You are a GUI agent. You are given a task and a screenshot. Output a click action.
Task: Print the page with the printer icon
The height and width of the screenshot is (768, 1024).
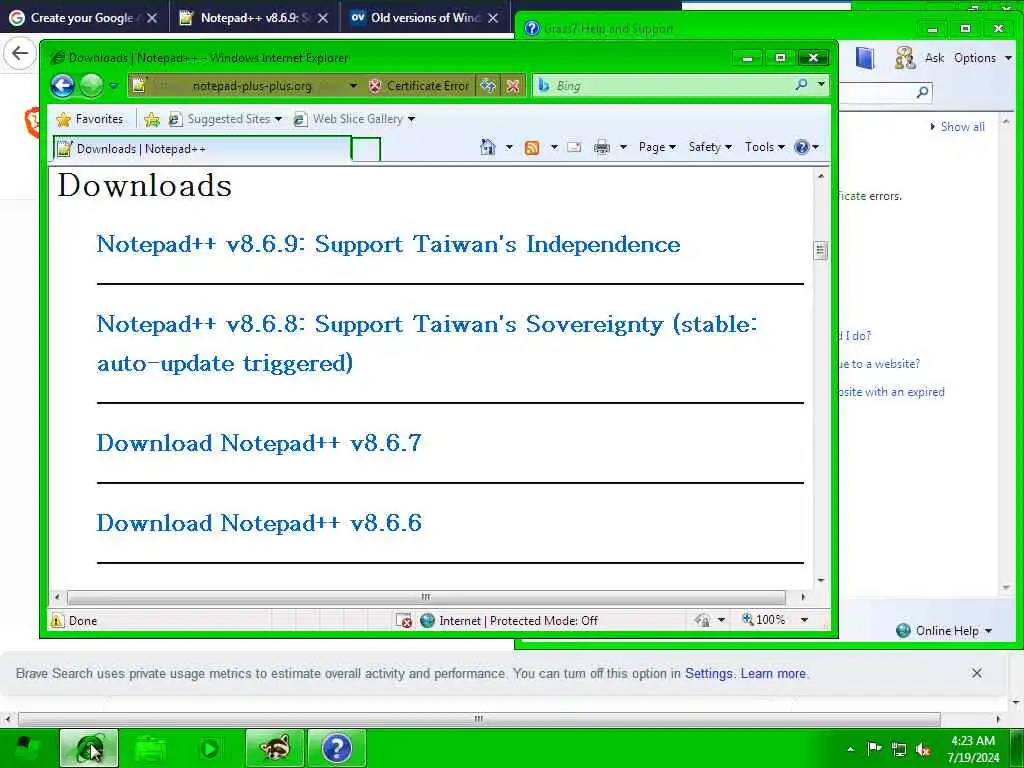tap(601, 147)
